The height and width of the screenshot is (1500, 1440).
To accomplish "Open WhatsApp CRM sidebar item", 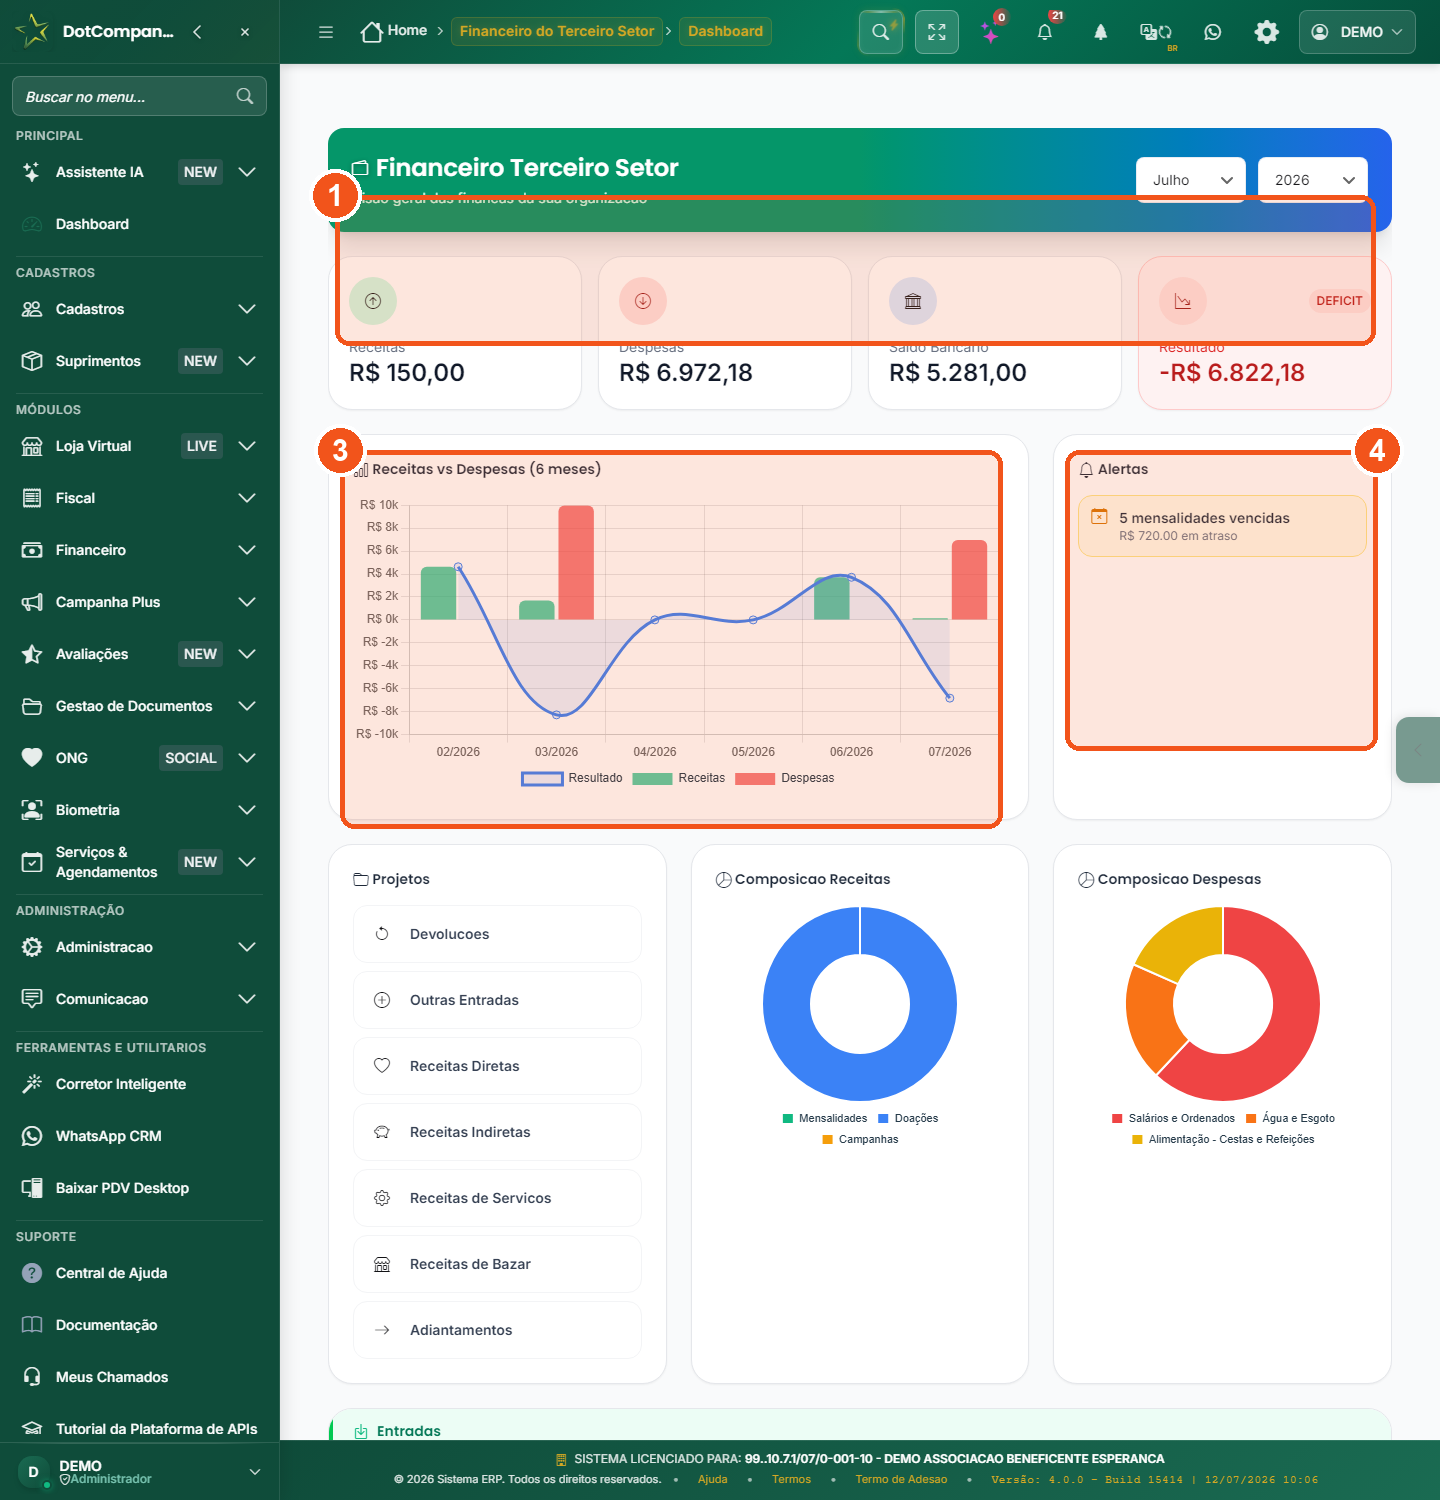I will coord(139,1136).
